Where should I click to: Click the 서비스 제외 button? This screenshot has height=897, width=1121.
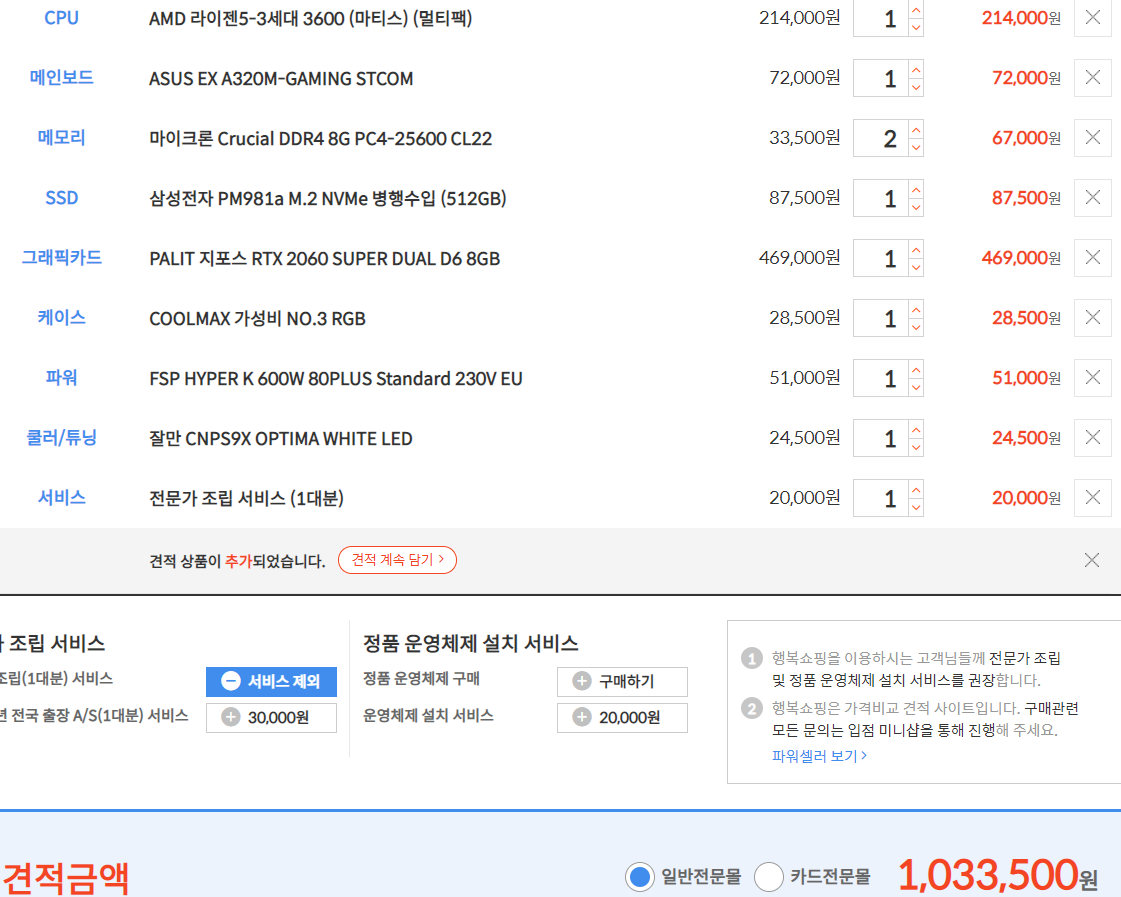click(271, 681)
